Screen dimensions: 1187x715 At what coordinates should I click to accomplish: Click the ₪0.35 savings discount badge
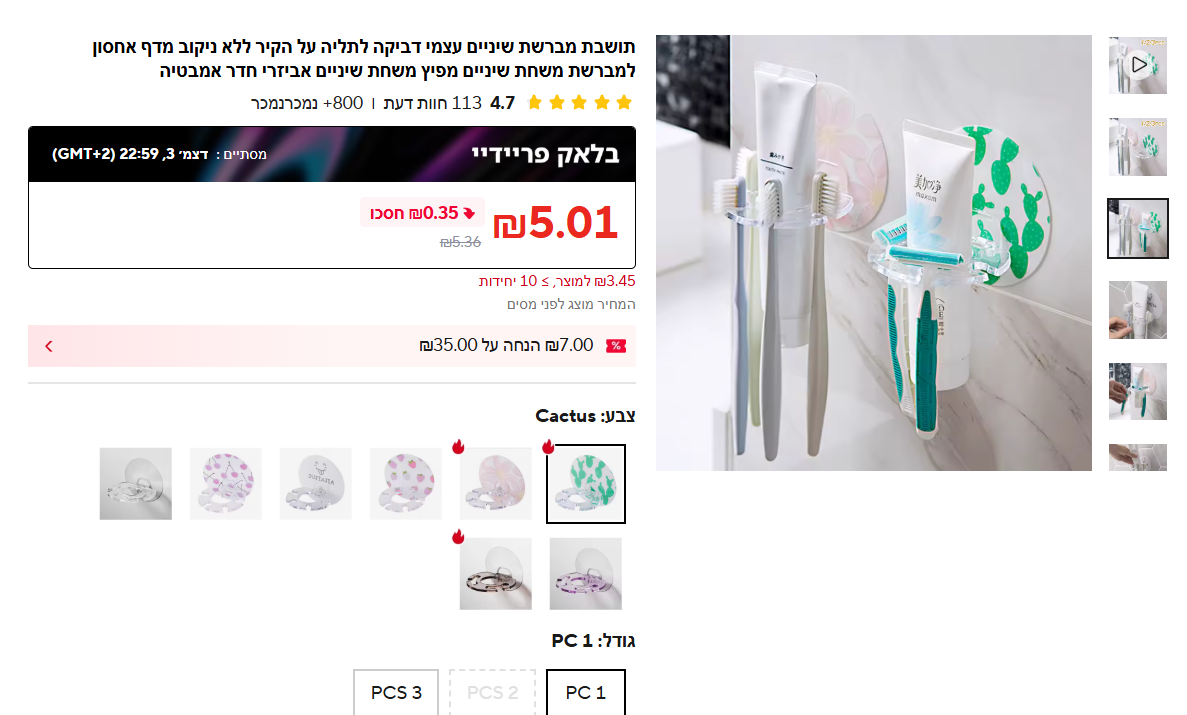tap(420, 214)
